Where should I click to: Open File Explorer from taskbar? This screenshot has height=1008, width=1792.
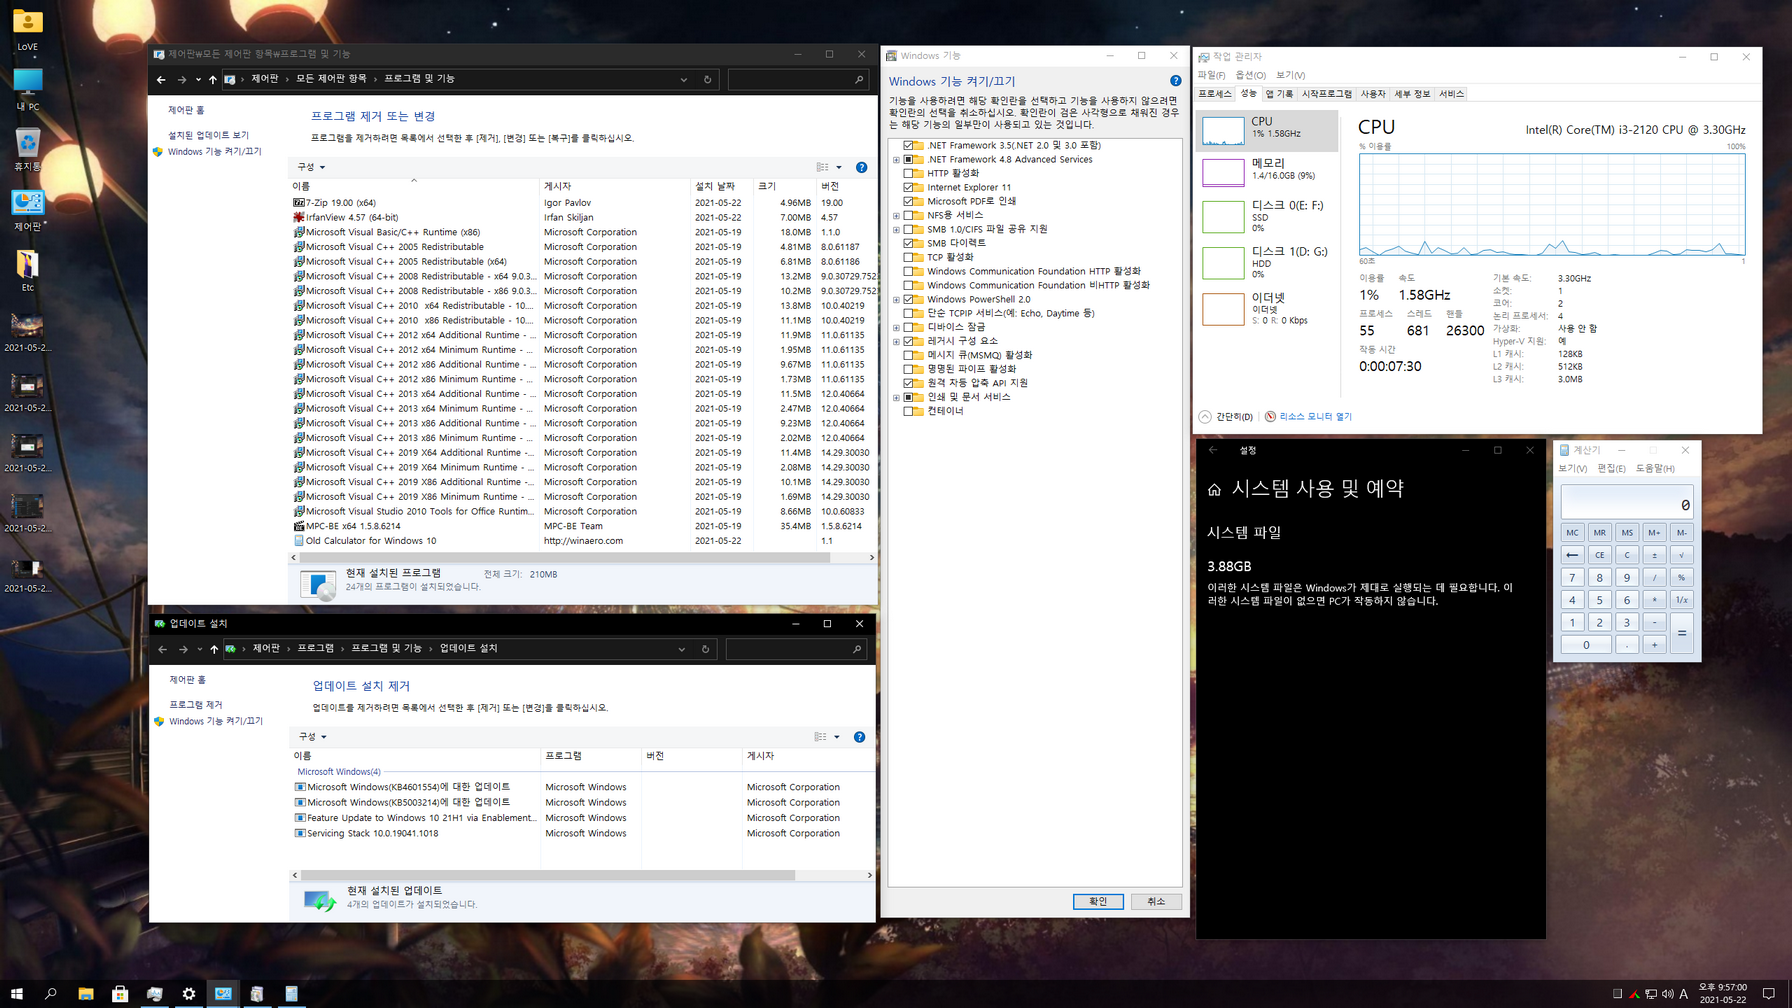(x=86, y=994)
